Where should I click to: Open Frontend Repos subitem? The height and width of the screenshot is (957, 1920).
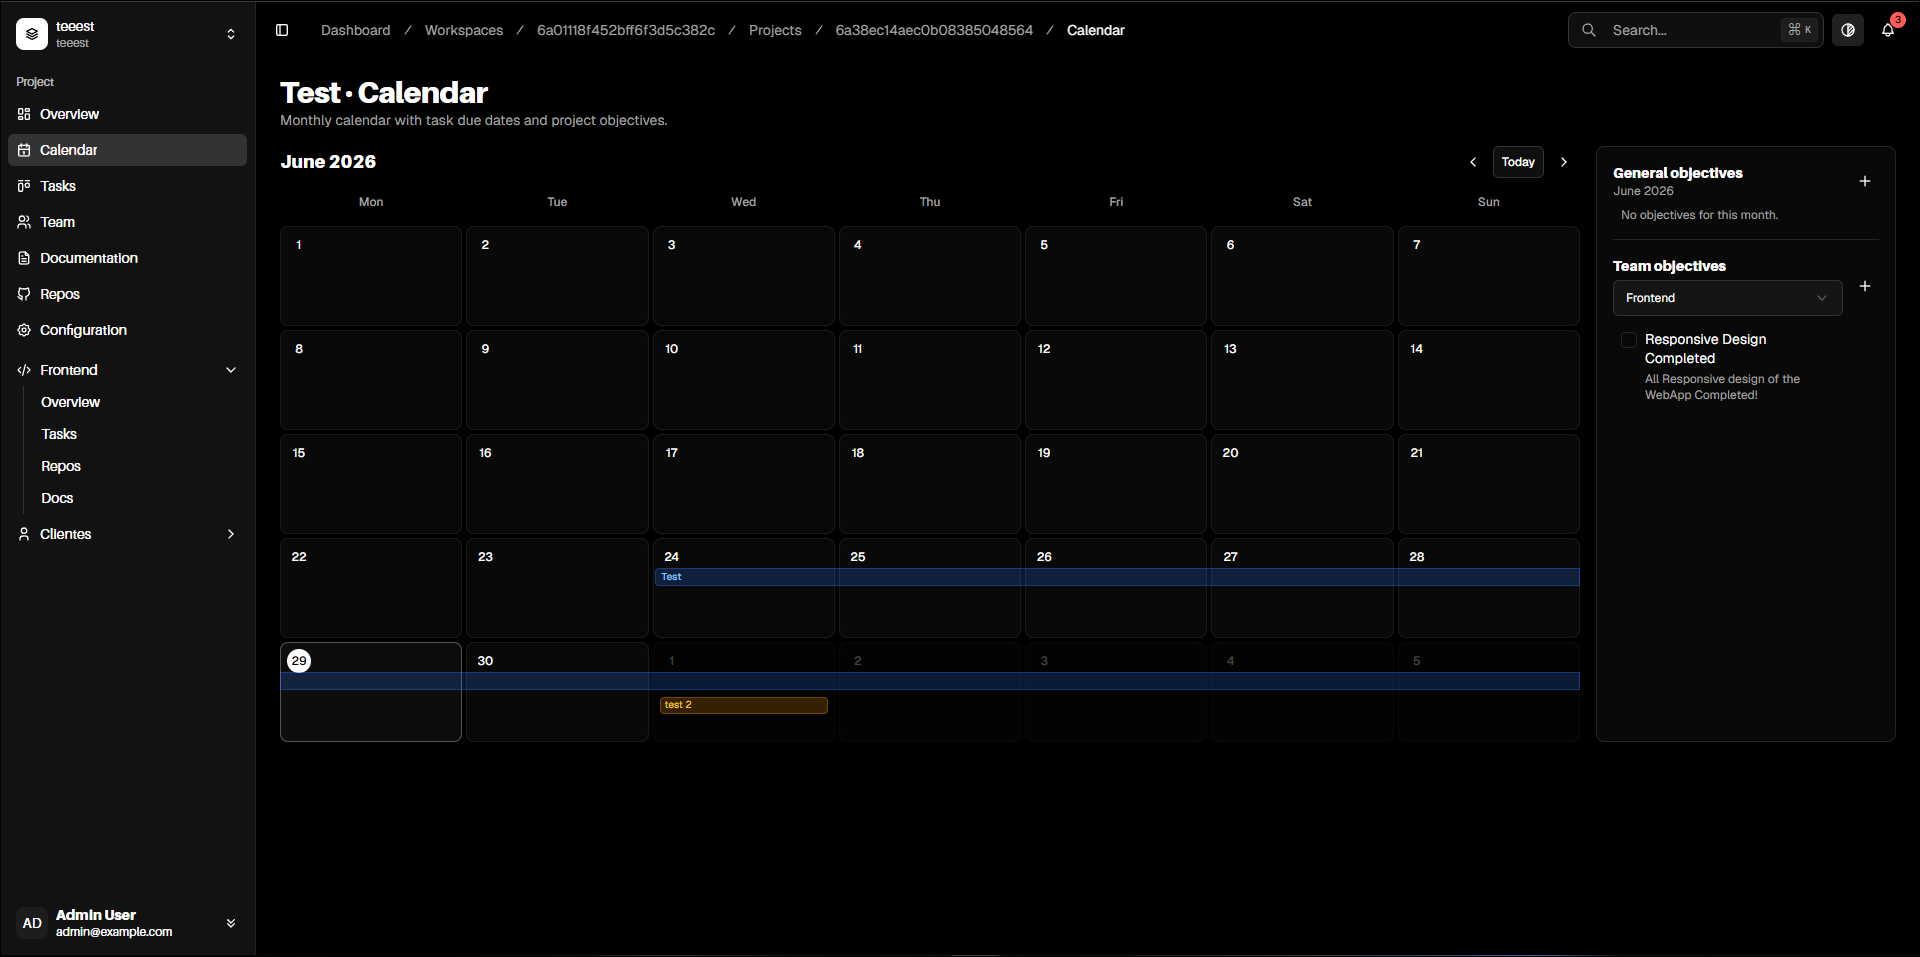coord(61,466)
